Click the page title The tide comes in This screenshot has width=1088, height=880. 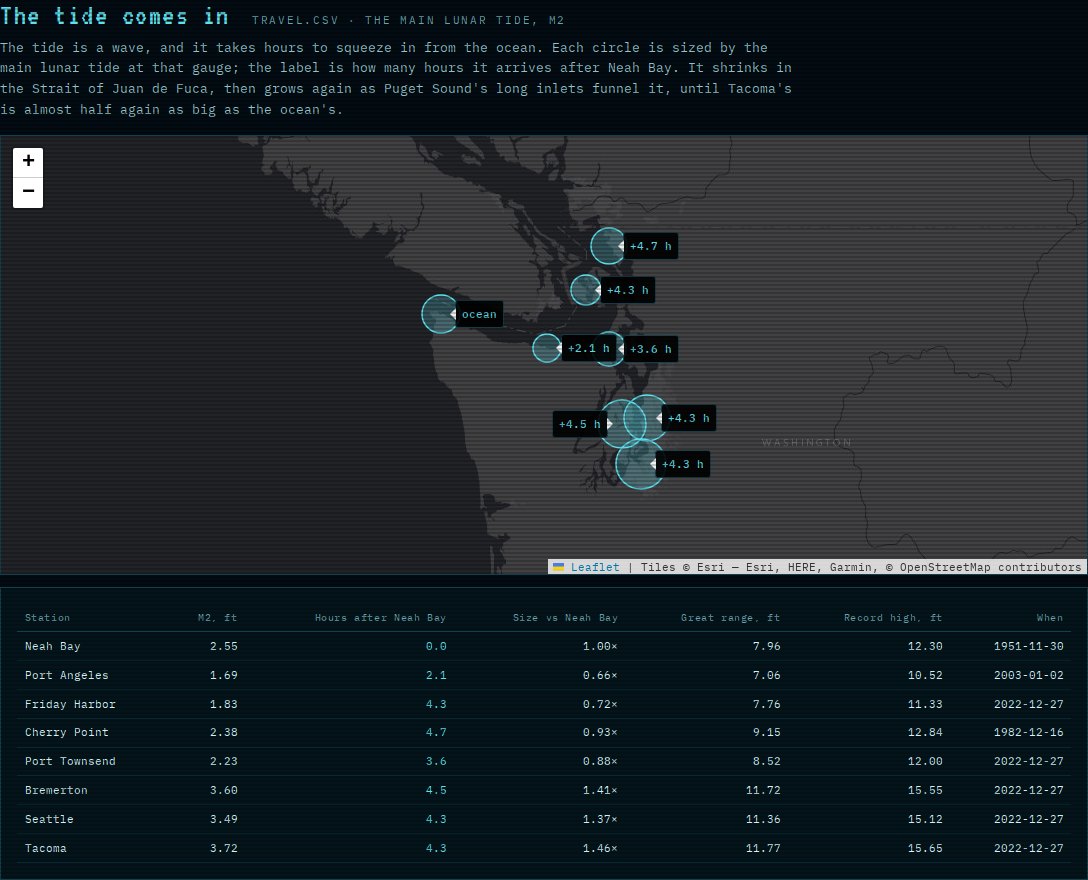coord(114,16)
